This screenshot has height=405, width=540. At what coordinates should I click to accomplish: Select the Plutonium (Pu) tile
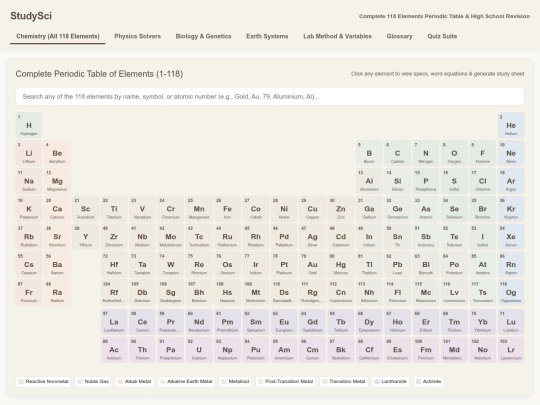tap(256, 350)
